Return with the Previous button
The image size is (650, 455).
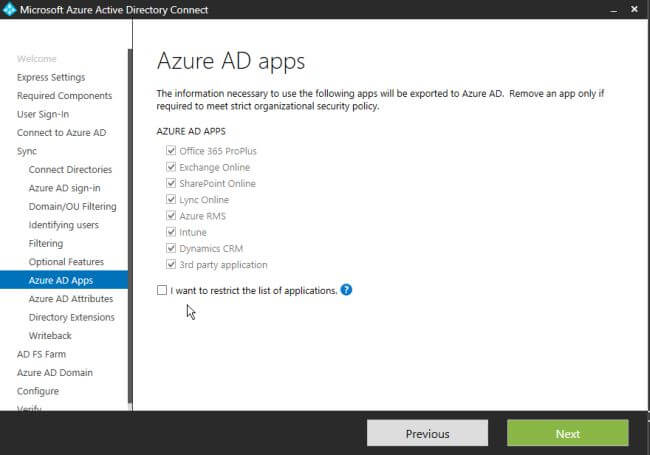click(x=427, y=433)
